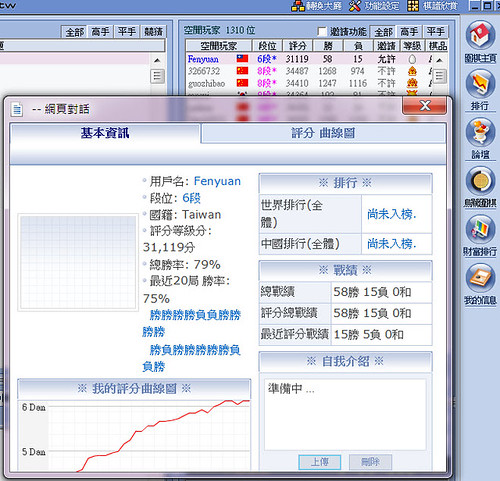
Task: Click 58勝 15負 0和 in 總戰績 row
Action: [372, 292]
